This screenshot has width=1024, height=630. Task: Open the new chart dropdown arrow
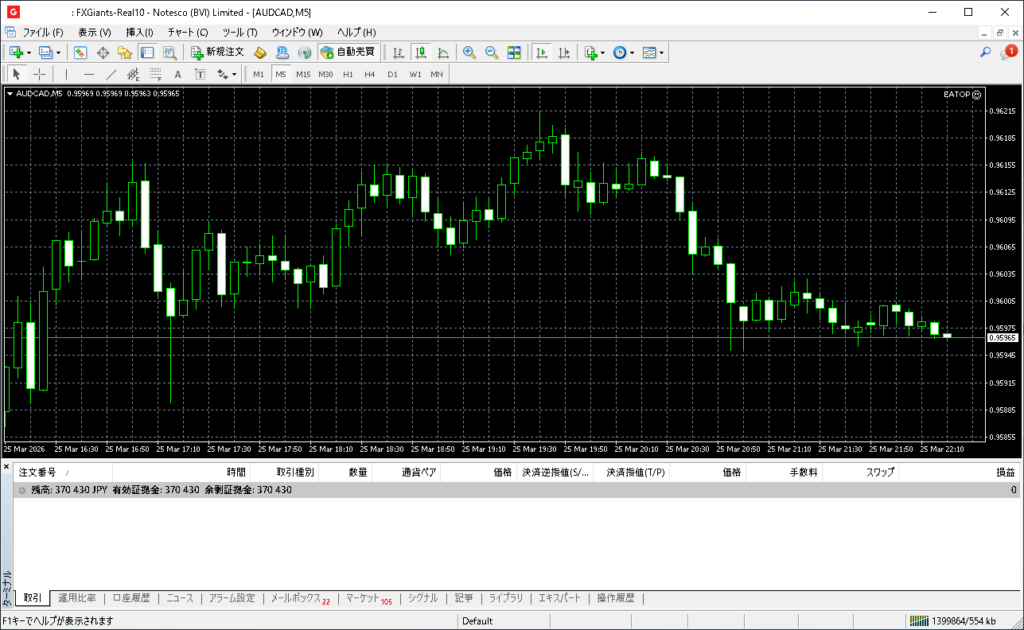click(29, 52)
